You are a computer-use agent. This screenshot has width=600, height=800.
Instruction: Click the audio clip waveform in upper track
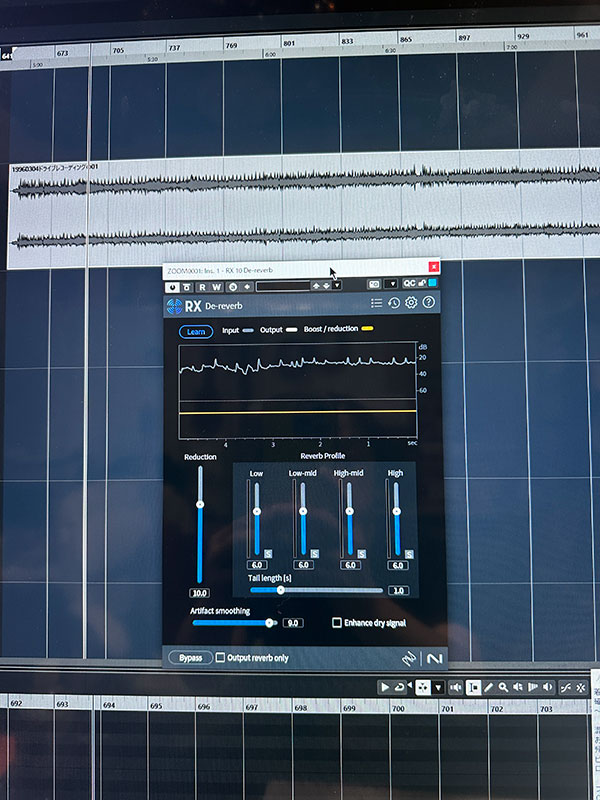point(306,209)
